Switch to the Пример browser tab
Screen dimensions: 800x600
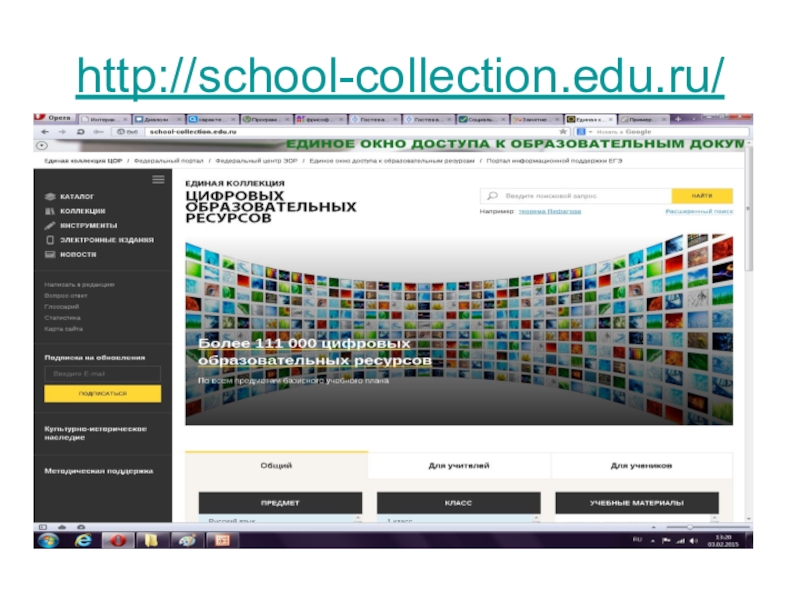click(644, 119)
